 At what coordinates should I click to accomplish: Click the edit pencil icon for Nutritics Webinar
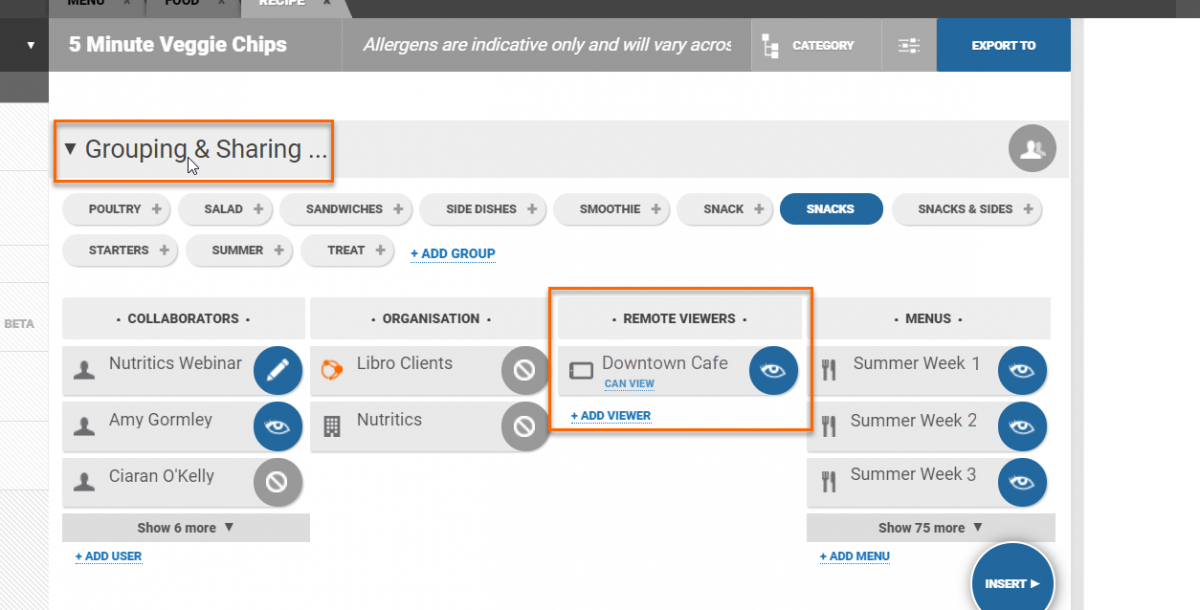coord(277,371)
